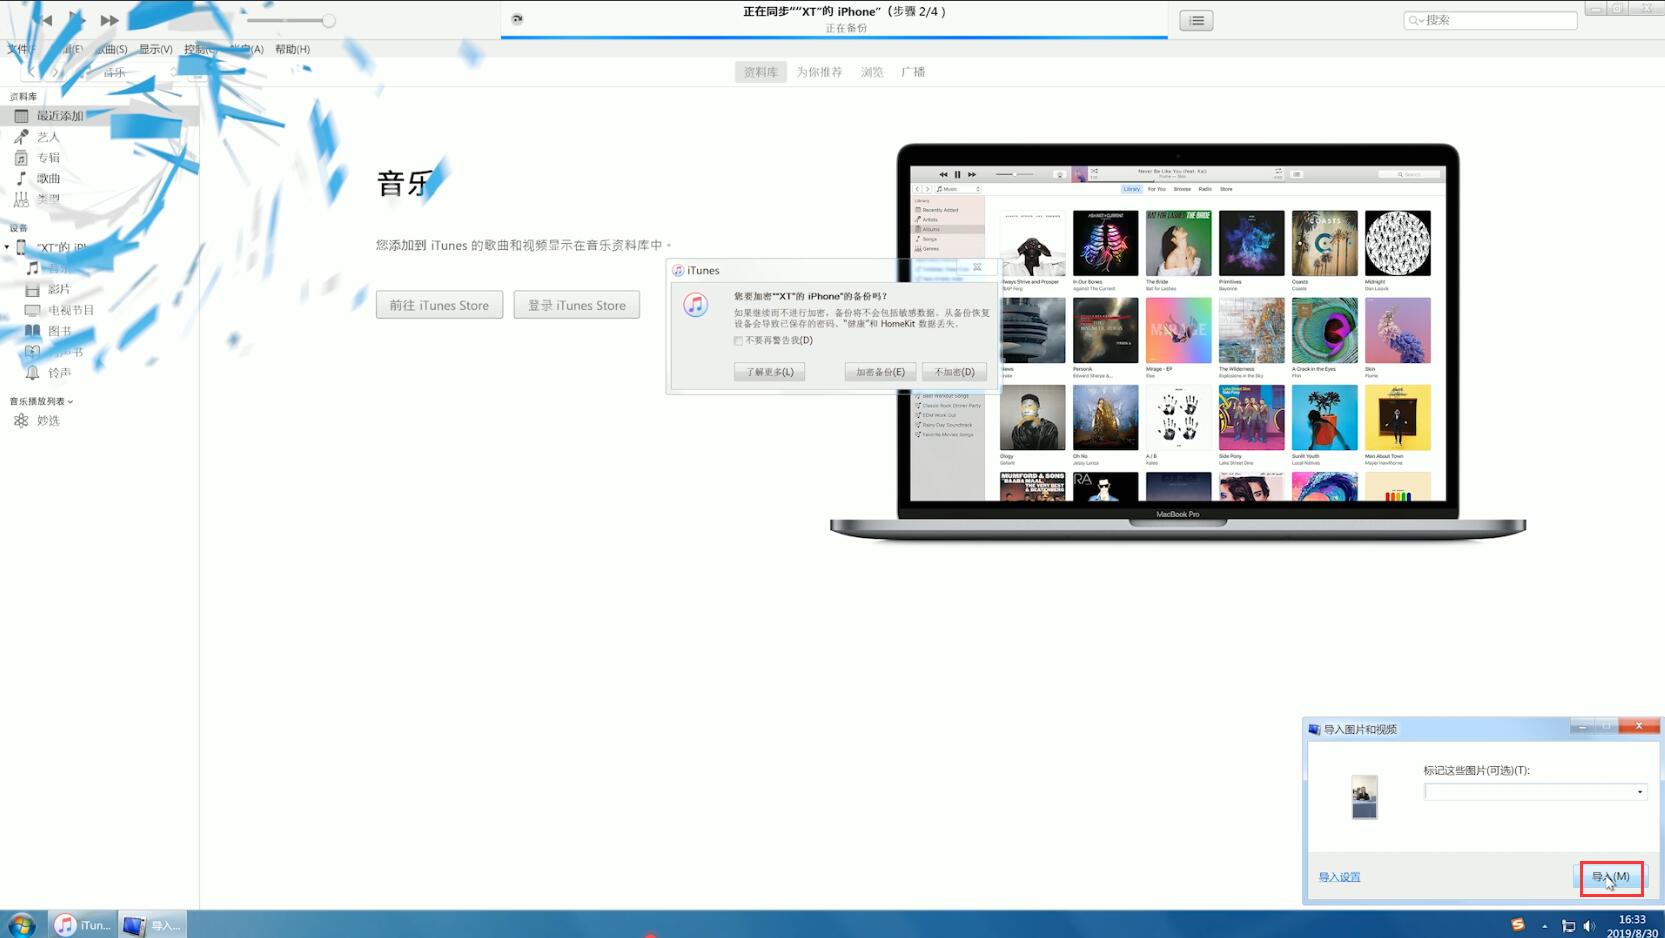The width and height of the screenshot is (1665, 938).
Task: Close the iTunes encryption dialog
Action: (x=977, y=267)
